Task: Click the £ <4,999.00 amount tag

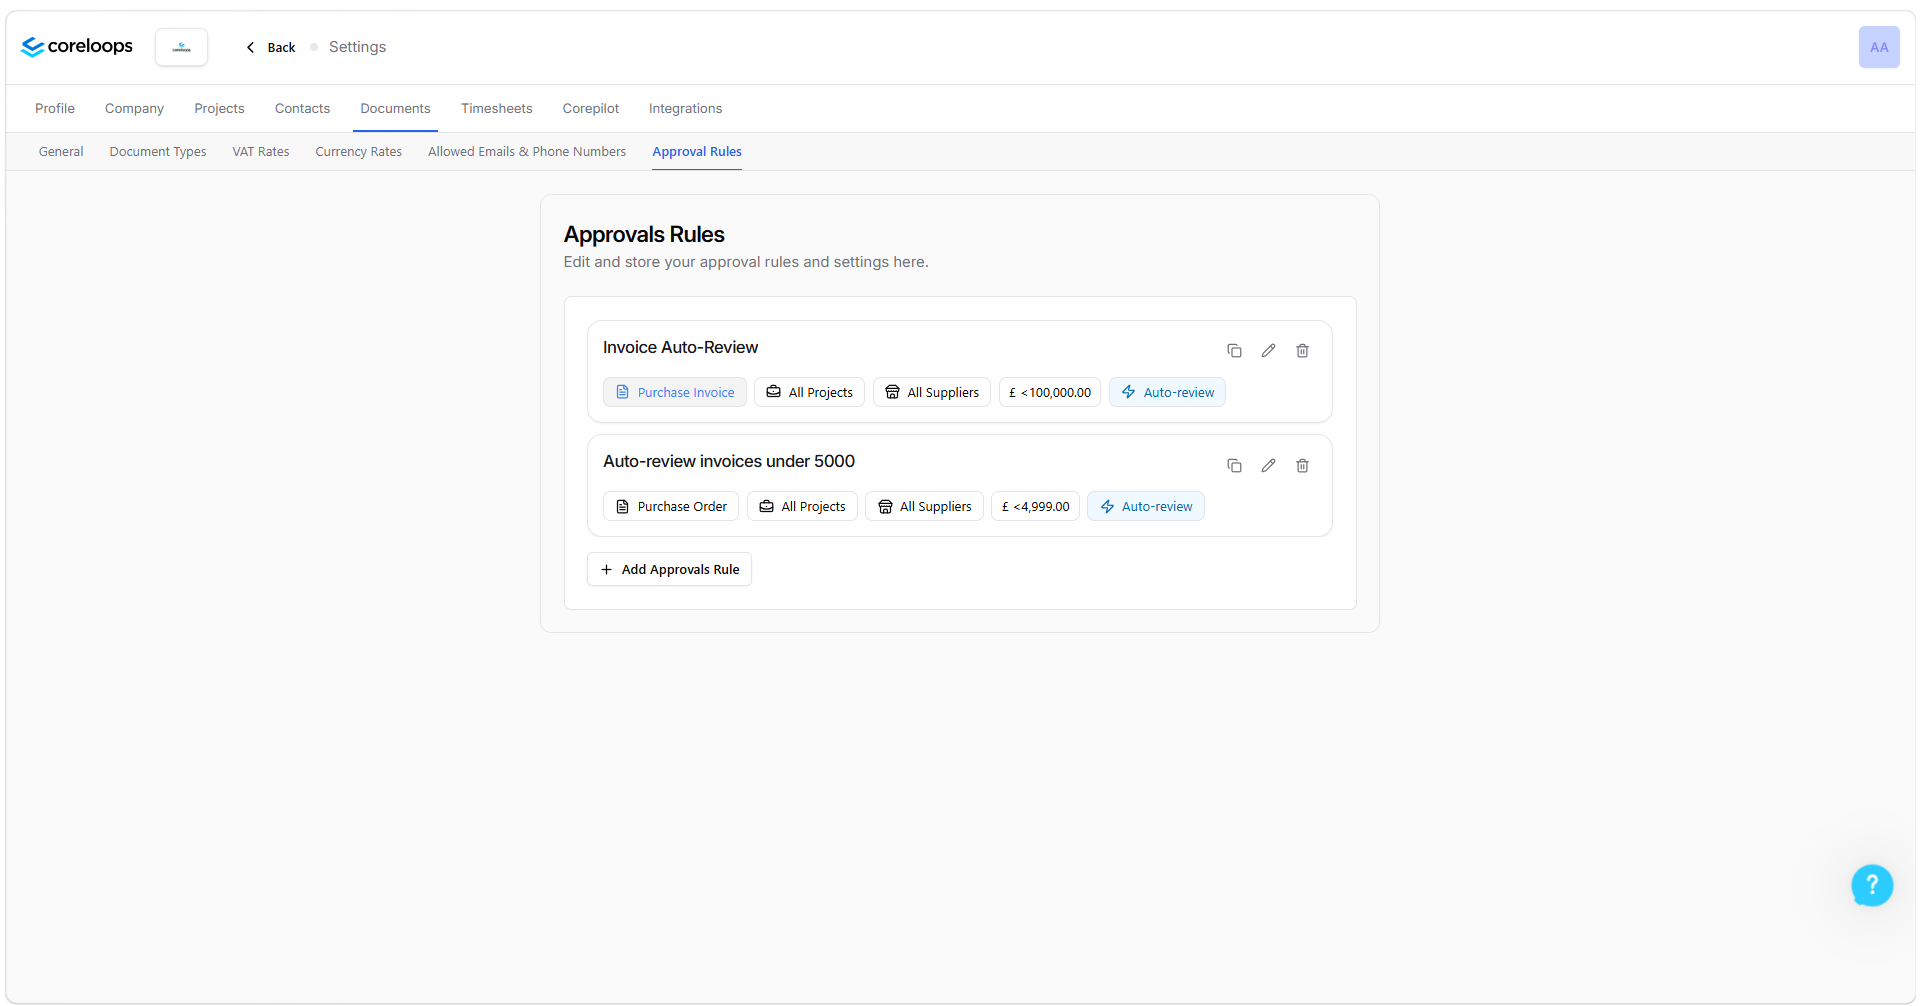Action: click(1035, 507)
